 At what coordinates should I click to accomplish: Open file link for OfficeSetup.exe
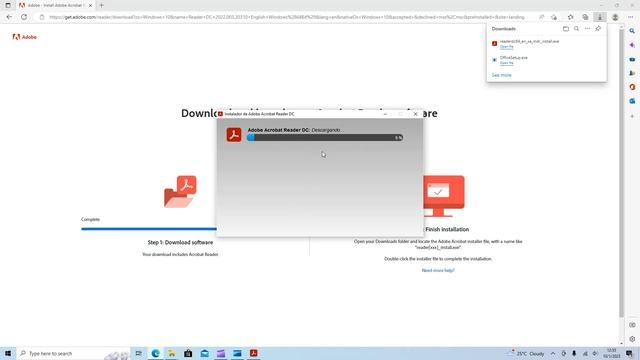[507, 63]
